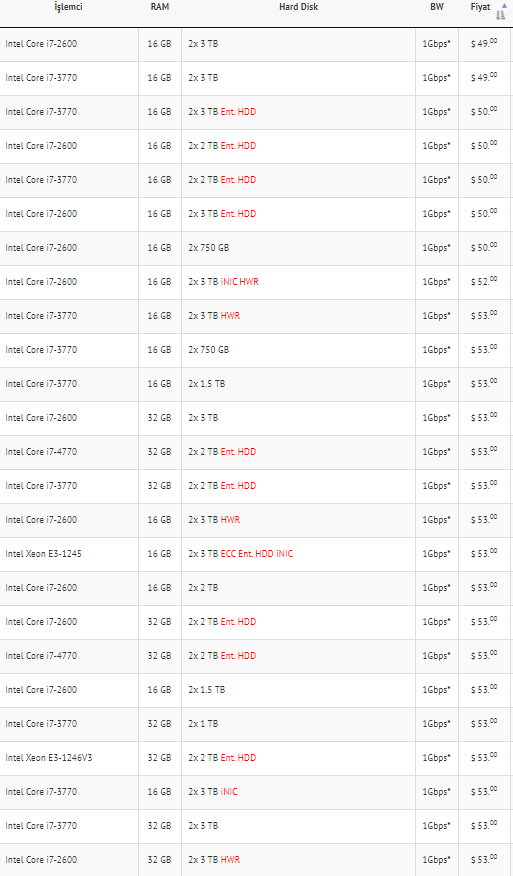Select first Intel Core i7-4770 32 GB row
The height and width of the screenshot is (876, 513).
pyautogui.click(x=256, y=452)
